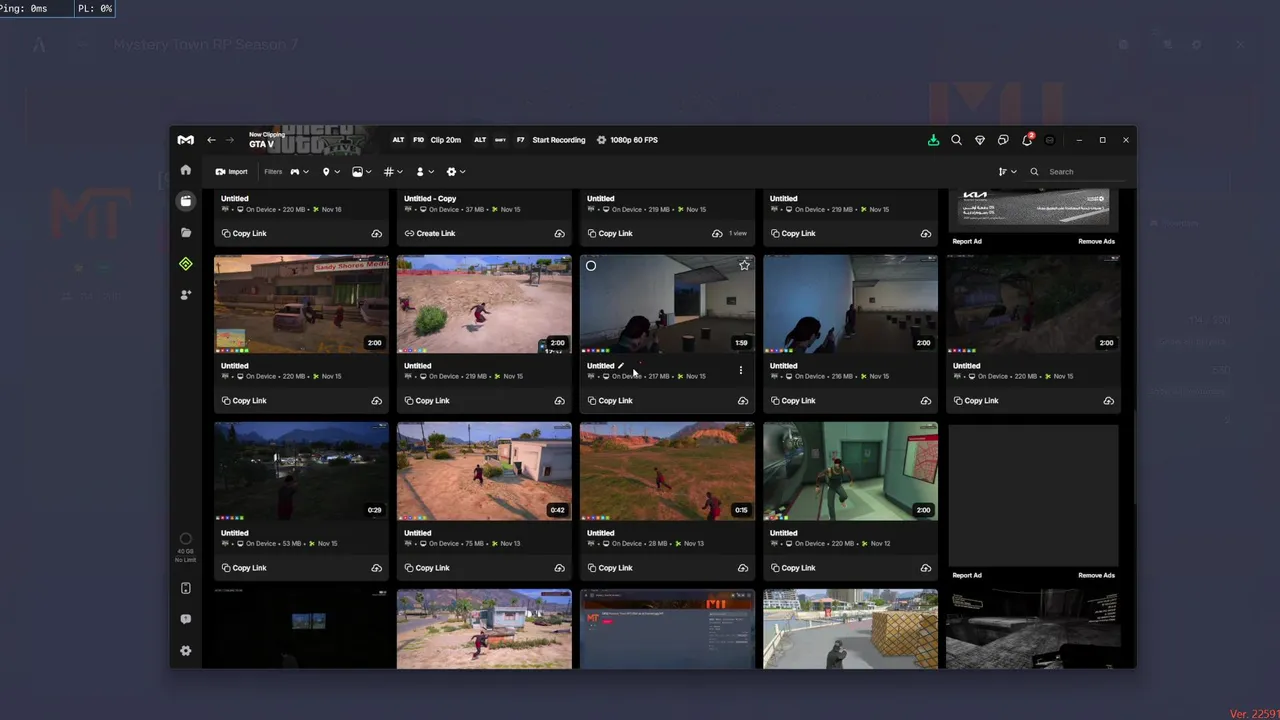
Task: Open the 0:42 clip thumbnail
Action: coord(484,471)
